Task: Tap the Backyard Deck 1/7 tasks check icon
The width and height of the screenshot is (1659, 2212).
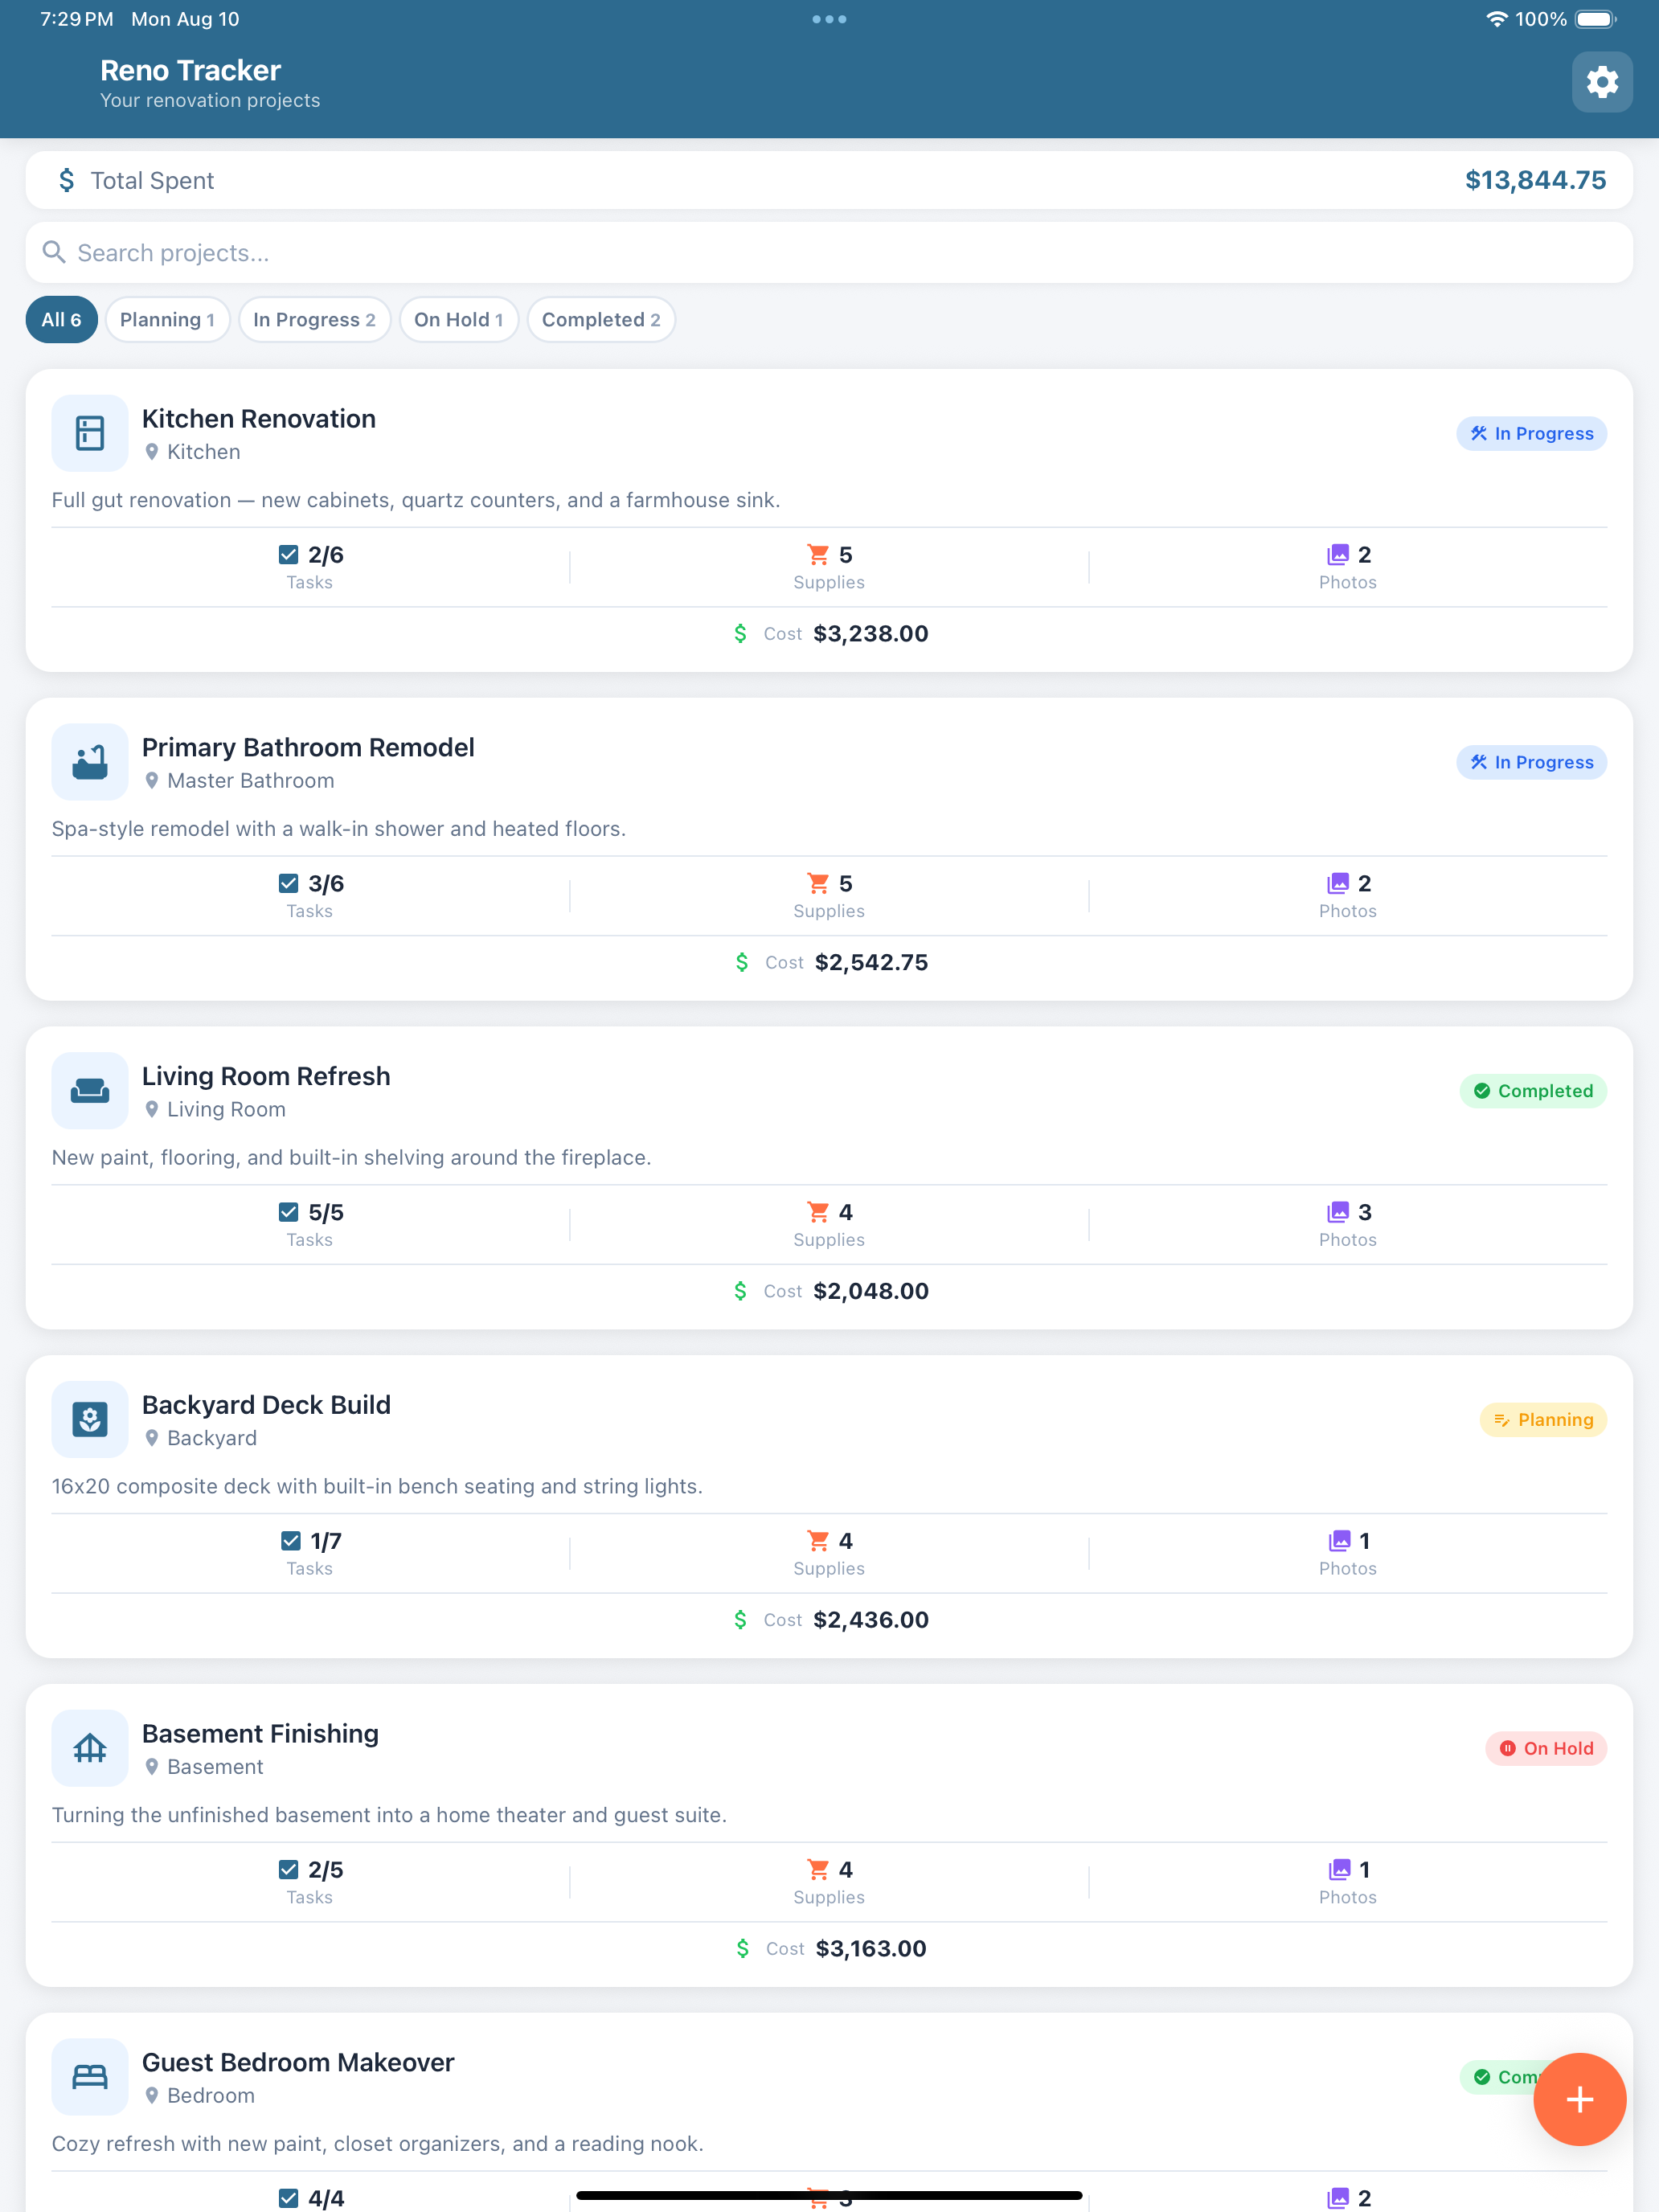Action: (x=290, y=1540)
